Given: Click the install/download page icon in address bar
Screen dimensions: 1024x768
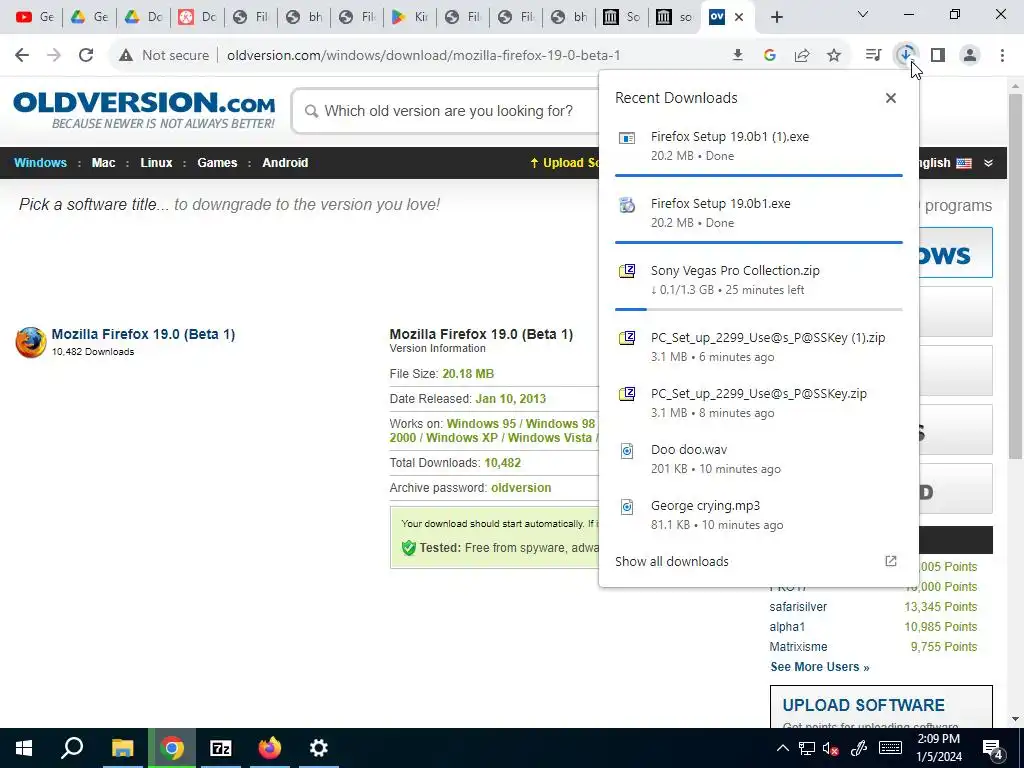Looking at the screenshot, I should pyautogui.click(x=737, y=56).
